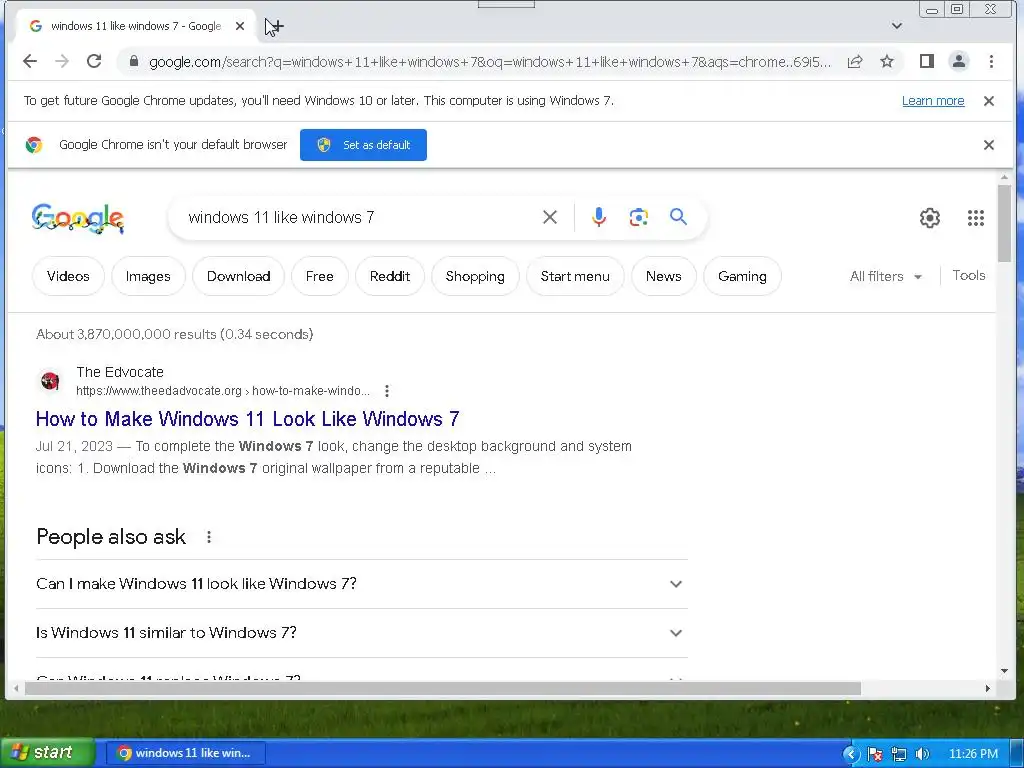1024x768 pixels.
Task: Click the About 3,870,000,000 results text
Action: point(174,334)
